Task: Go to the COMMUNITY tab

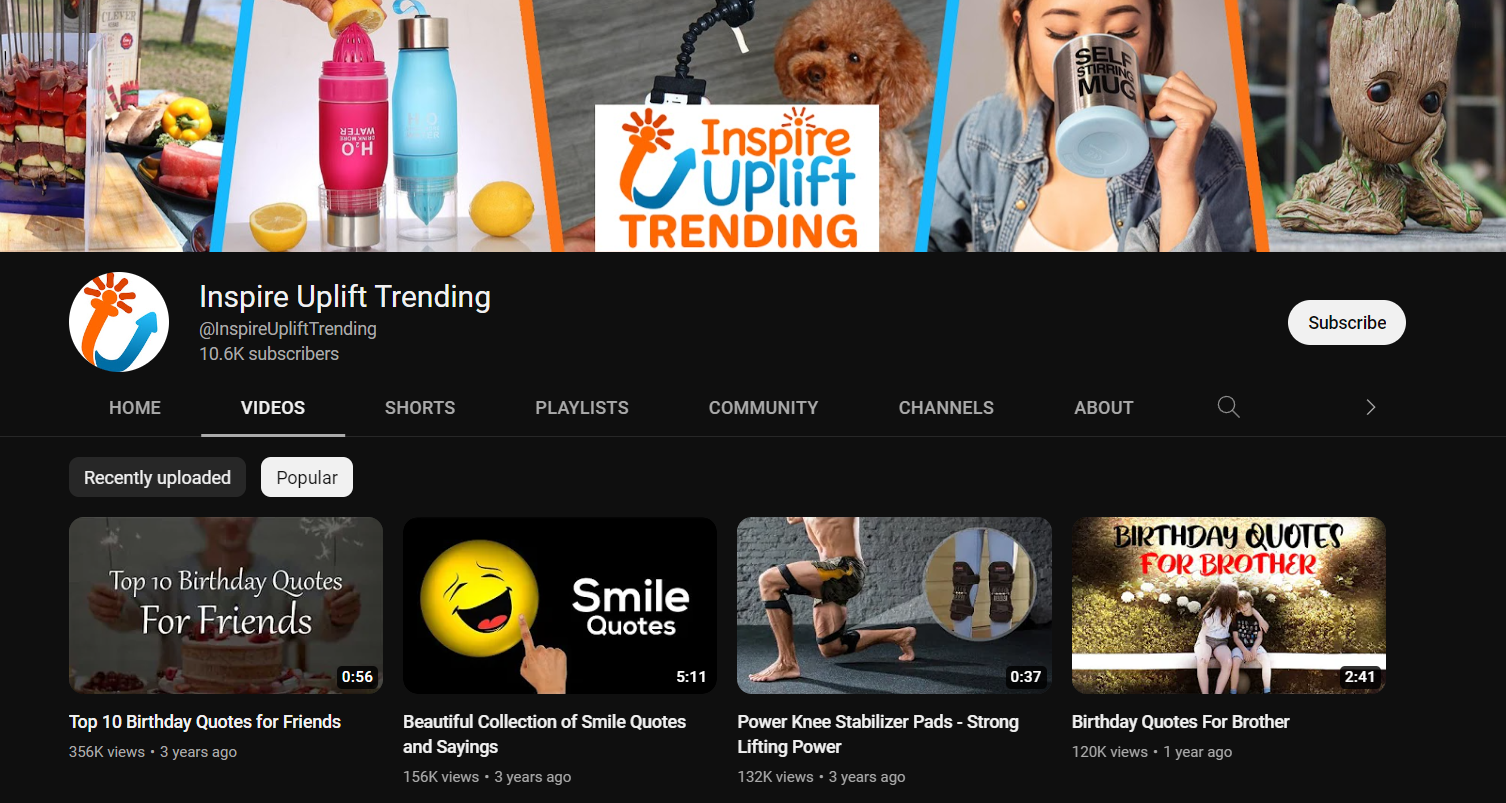Action: click(763, 408)
